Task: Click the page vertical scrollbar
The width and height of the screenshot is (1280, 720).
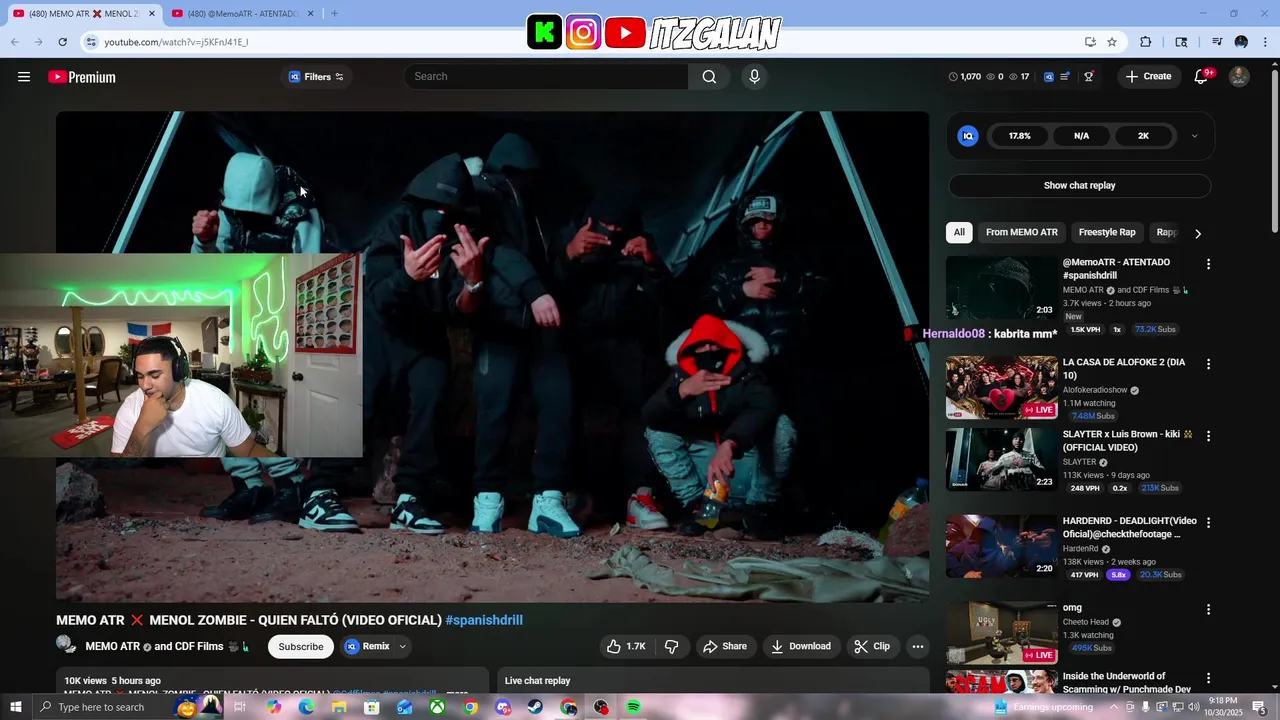Action: tap(1274, 150)
